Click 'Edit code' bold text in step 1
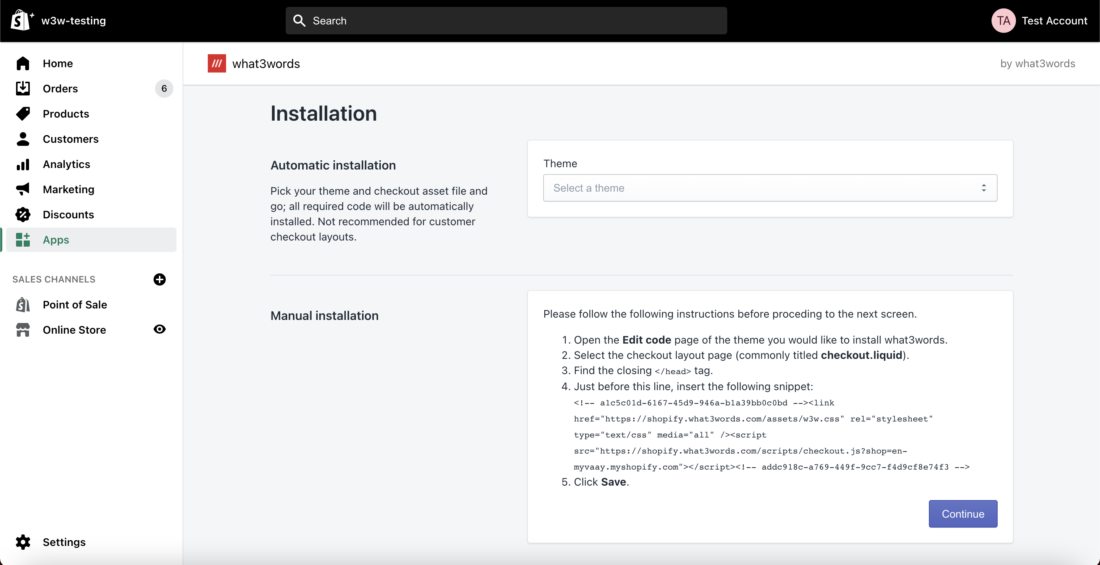Image resolution: width=1100 pixels, height=565 pixels. [647, 340]
